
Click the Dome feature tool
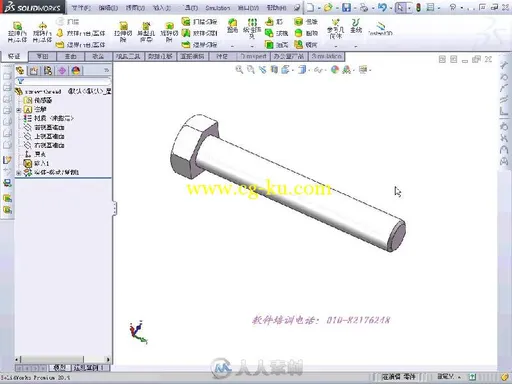[x=306, y=33]
